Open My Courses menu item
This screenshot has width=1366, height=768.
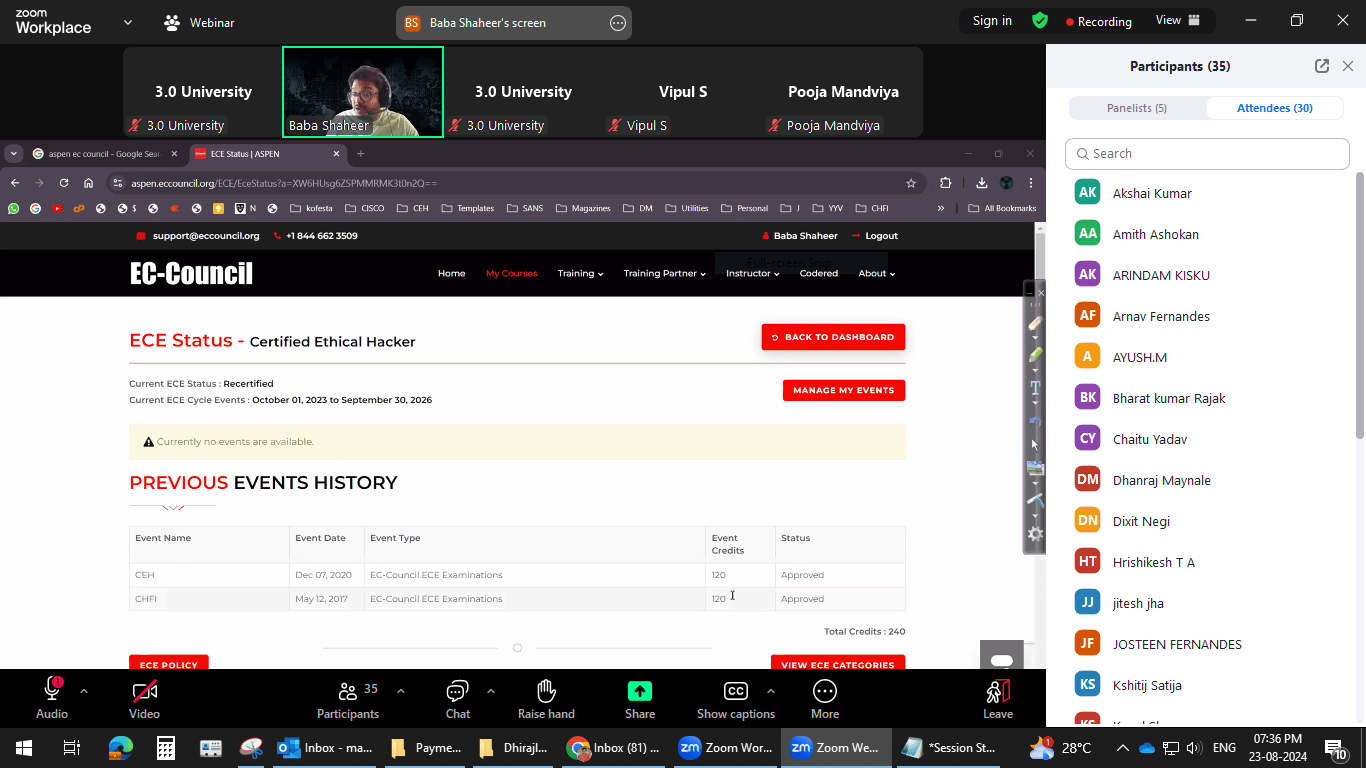(x=511, y=273)
